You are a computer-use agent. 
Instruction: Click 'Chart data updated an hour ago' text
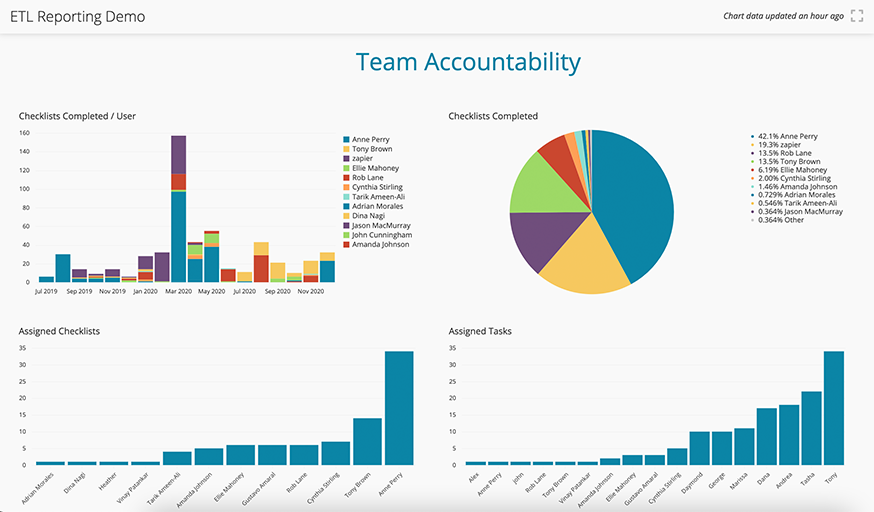(x=783, y=17)
